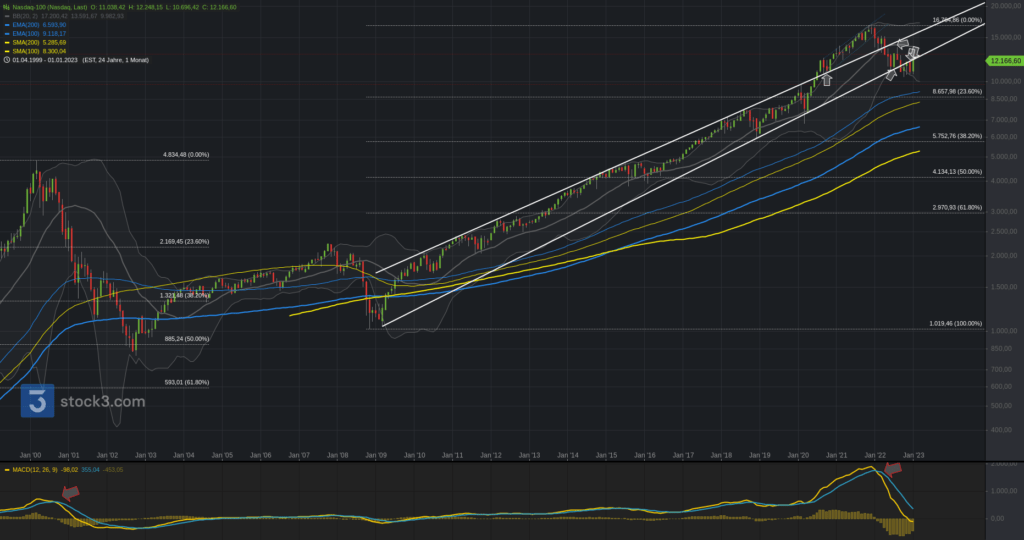1024x540 pixels.
Task: Click the 1.000,00 price axis label
Action: click(1005, 331)
